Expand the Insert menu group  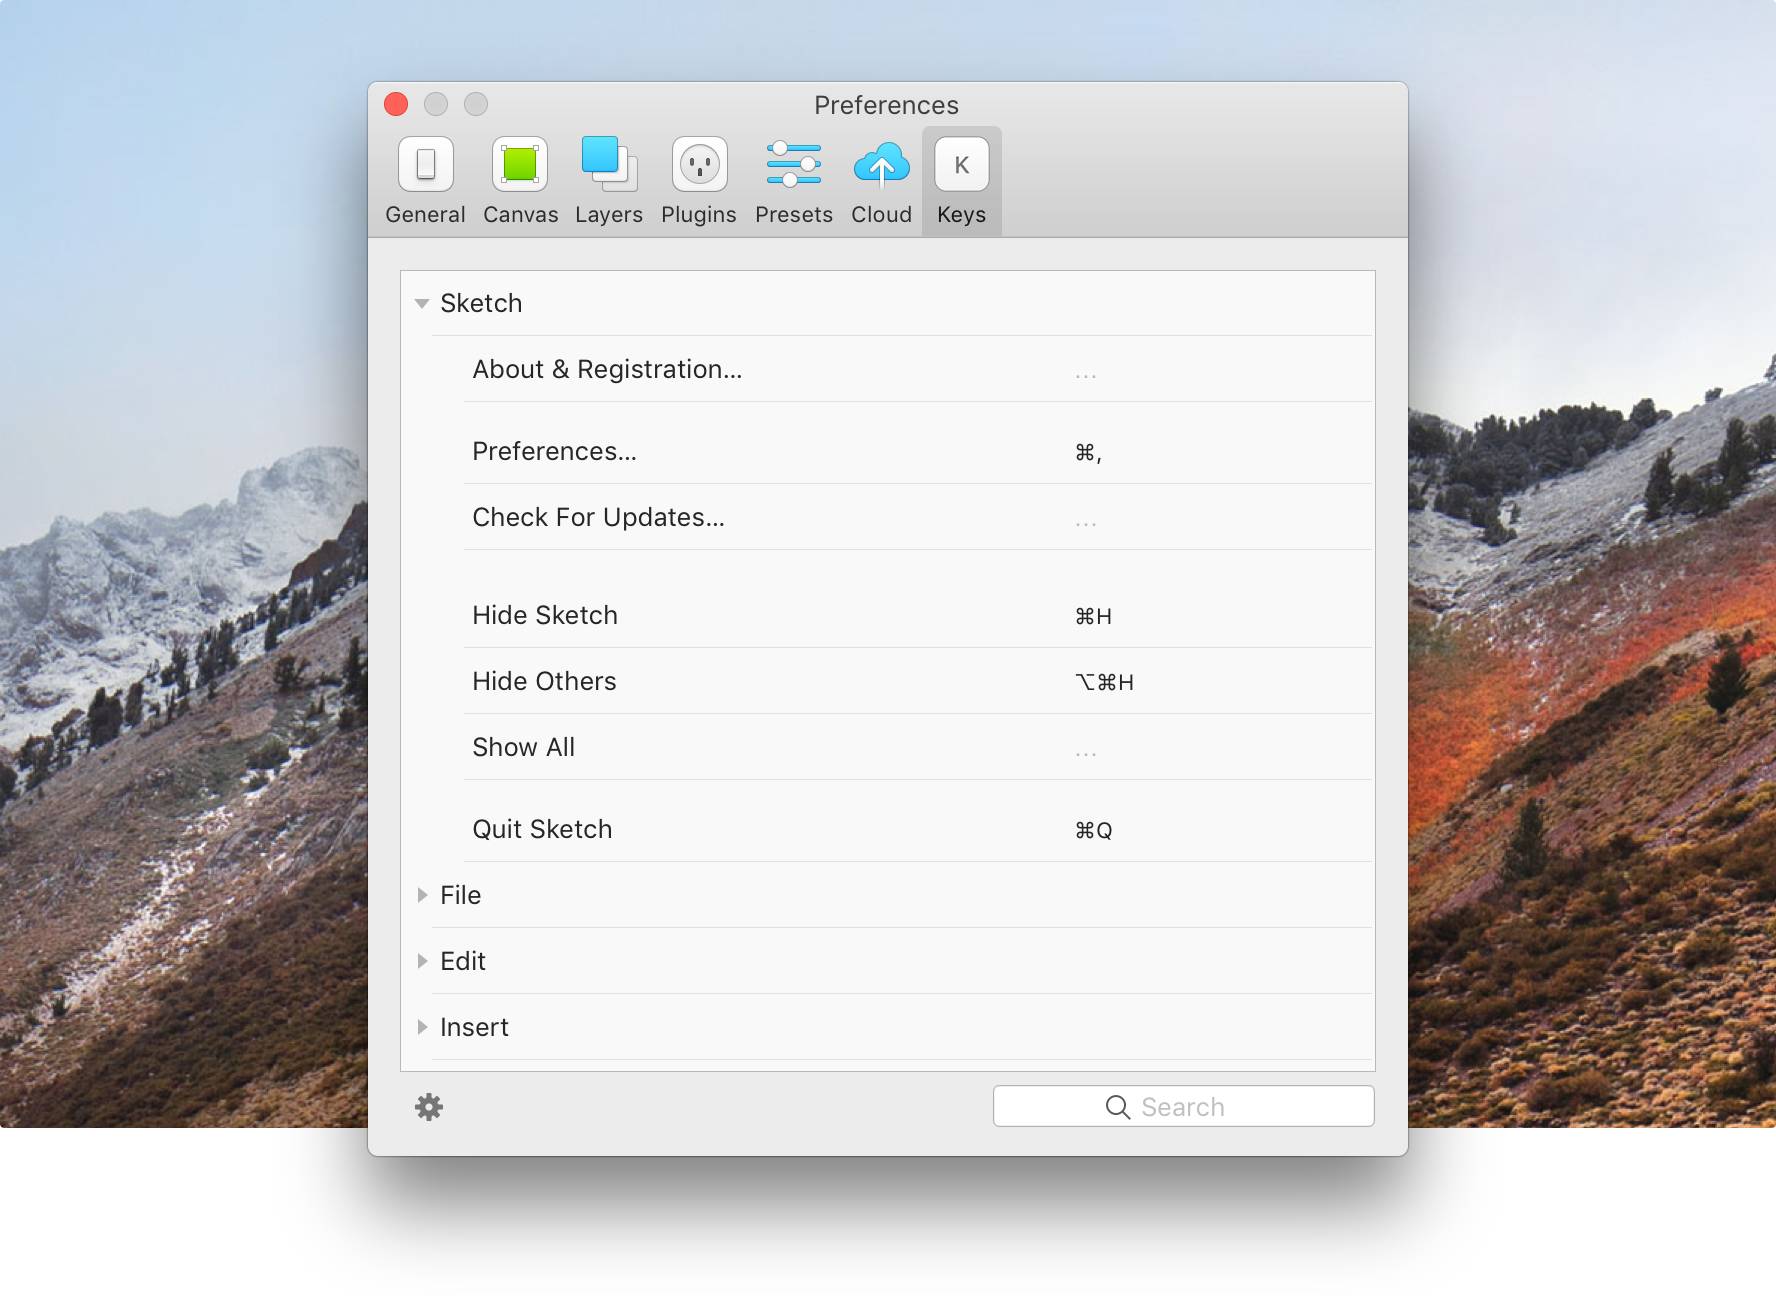pyautogui.click(x=422, y=1027)
